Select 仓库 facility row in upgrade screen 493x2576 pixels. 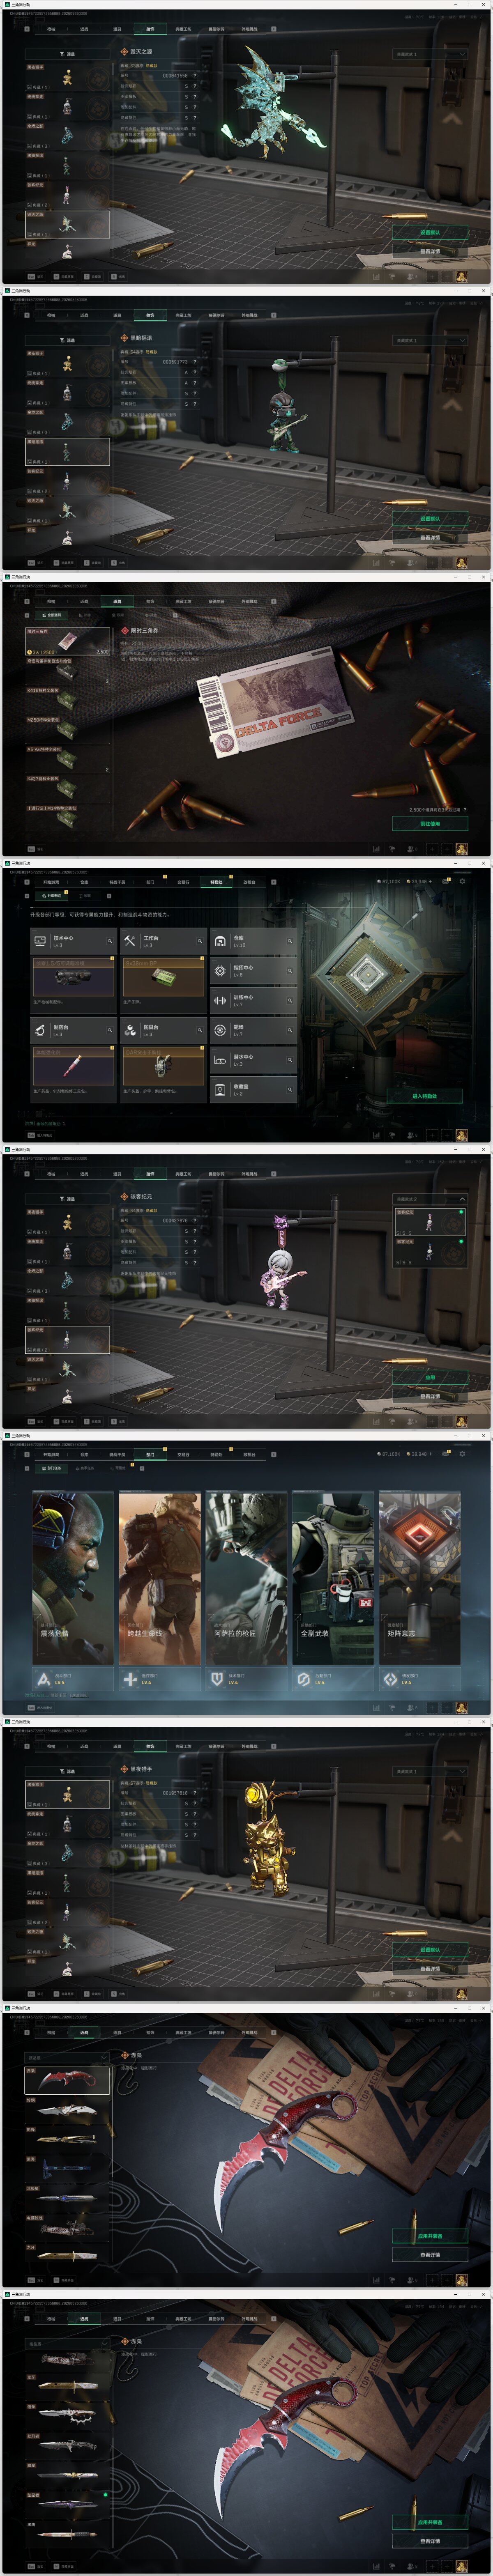pos(253,941)
